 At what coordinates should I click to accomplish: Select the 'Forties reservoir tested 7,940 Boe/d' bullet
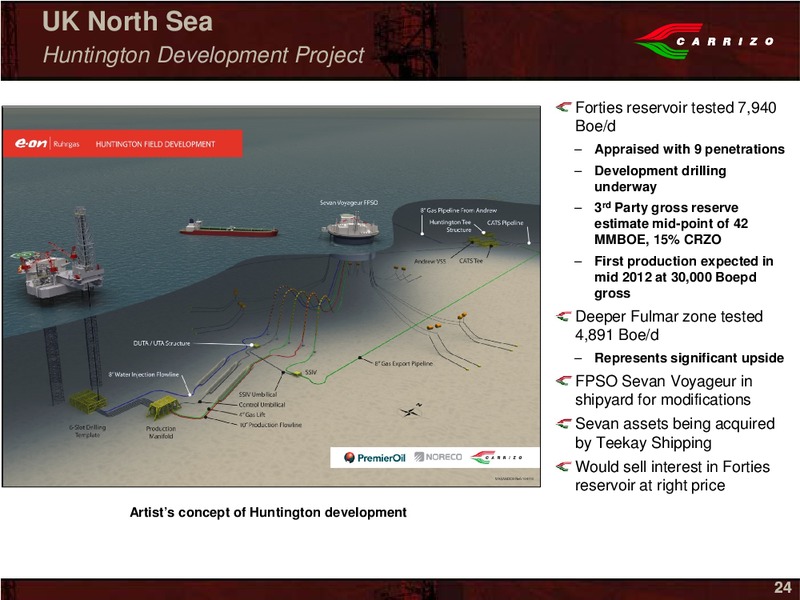click(676, 117)
